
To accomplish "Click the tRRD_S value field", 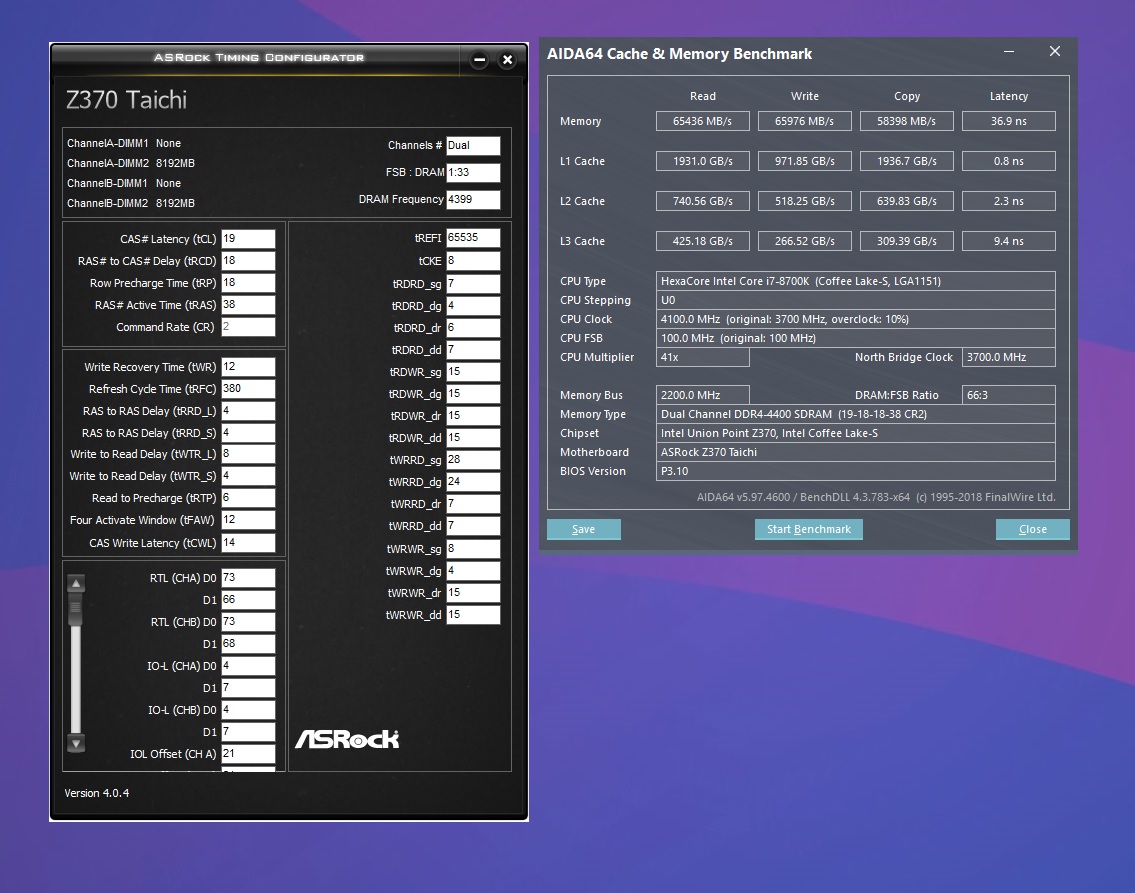I will pyautogui.click(x=248, y=433).
